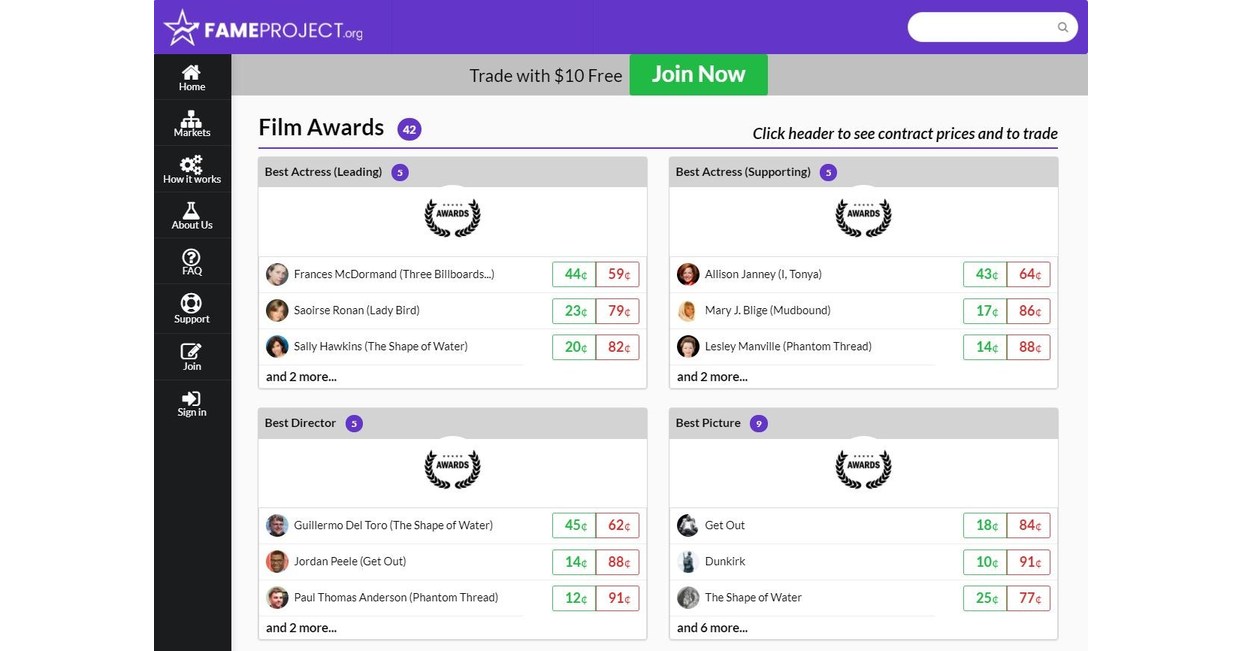Click the 14¢ price for Lesley Manville

coord(985,347)
